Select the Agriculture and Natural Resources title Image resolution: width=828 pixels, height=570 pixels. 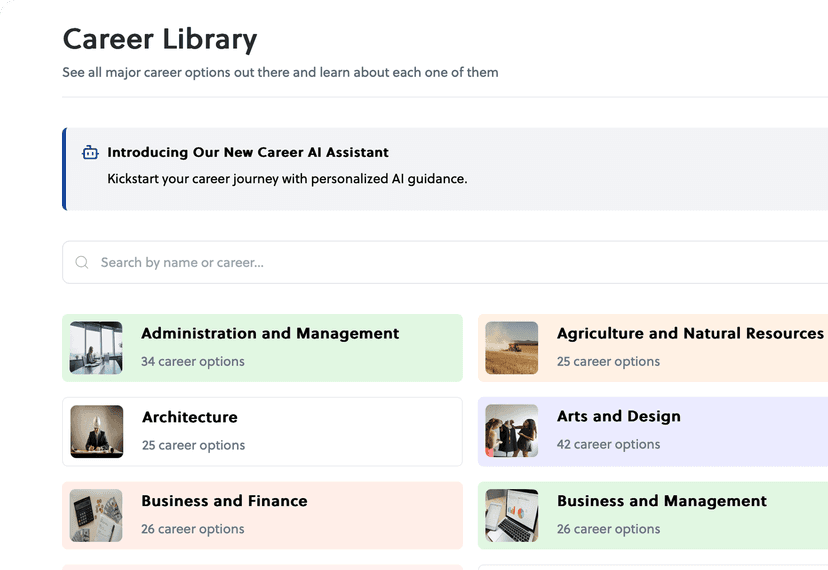pyautogui.click(x=690, y=334)
